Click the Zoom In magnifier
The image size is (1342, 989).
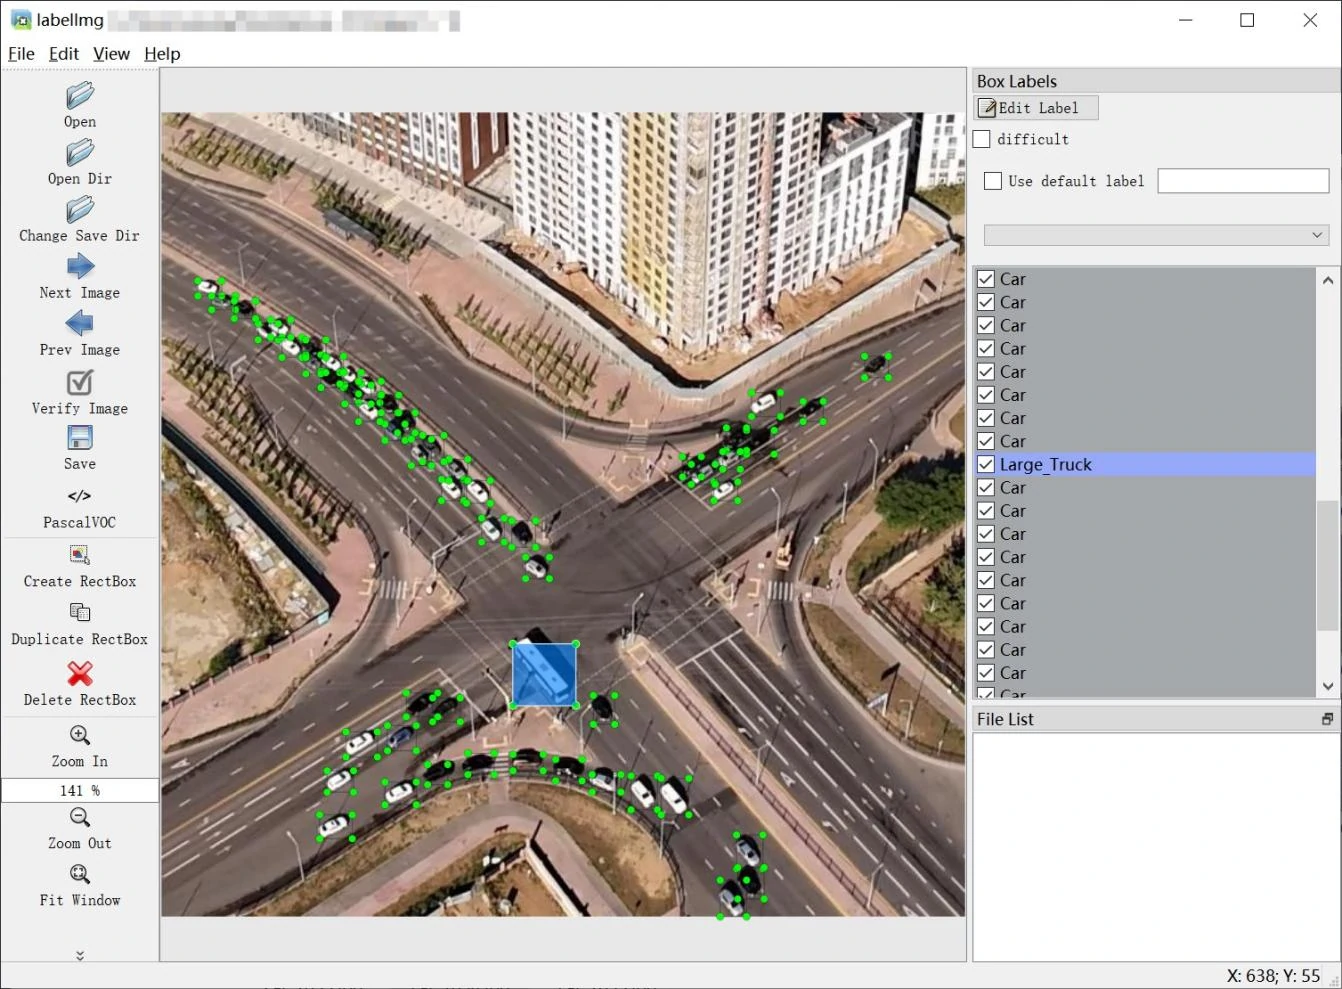coord(80,735)
